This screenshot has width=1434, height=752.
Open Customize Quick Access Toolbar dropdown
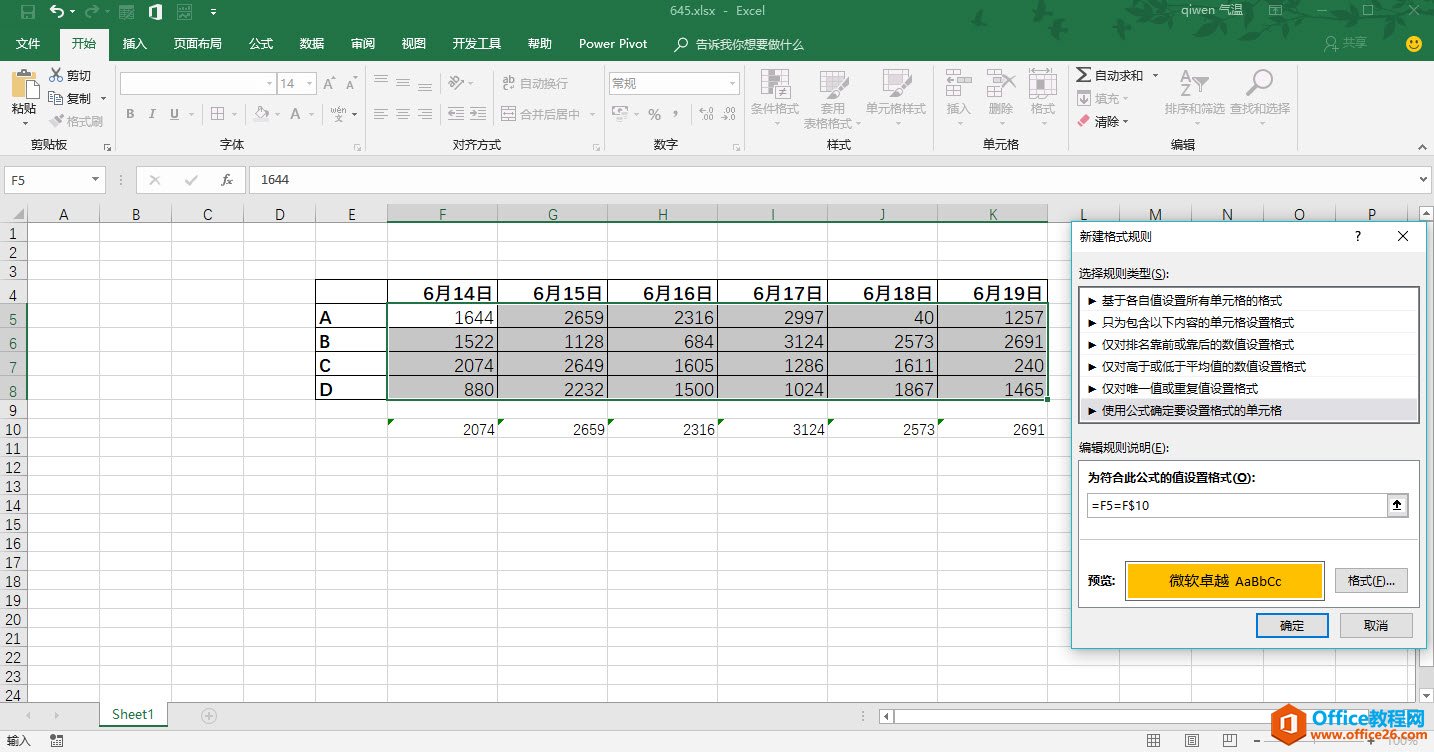(213, 12)
